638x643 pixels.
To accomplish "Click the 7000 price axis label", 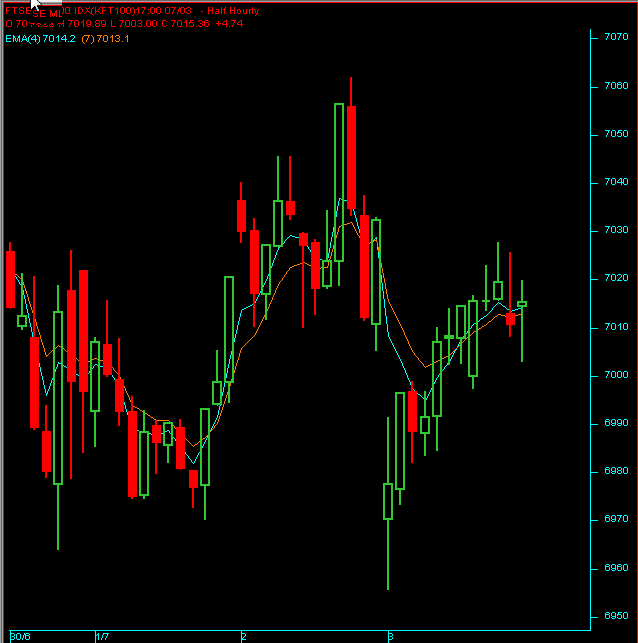I will tap(616, 375).
